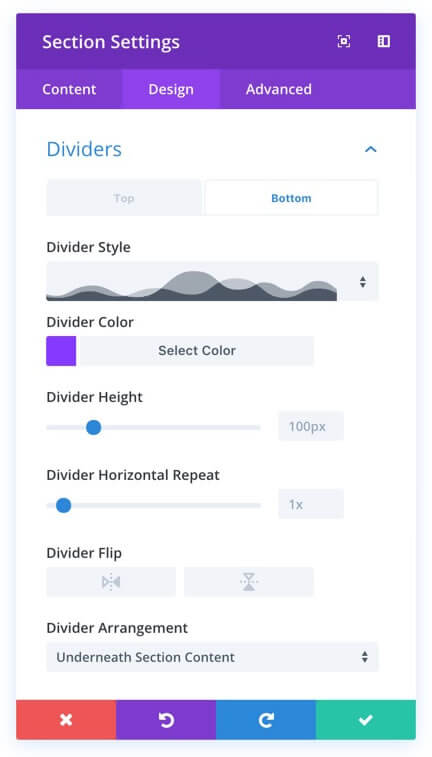Screen dimensions: 432x757
Task: Click the Design tab
Action: (171, 89)
